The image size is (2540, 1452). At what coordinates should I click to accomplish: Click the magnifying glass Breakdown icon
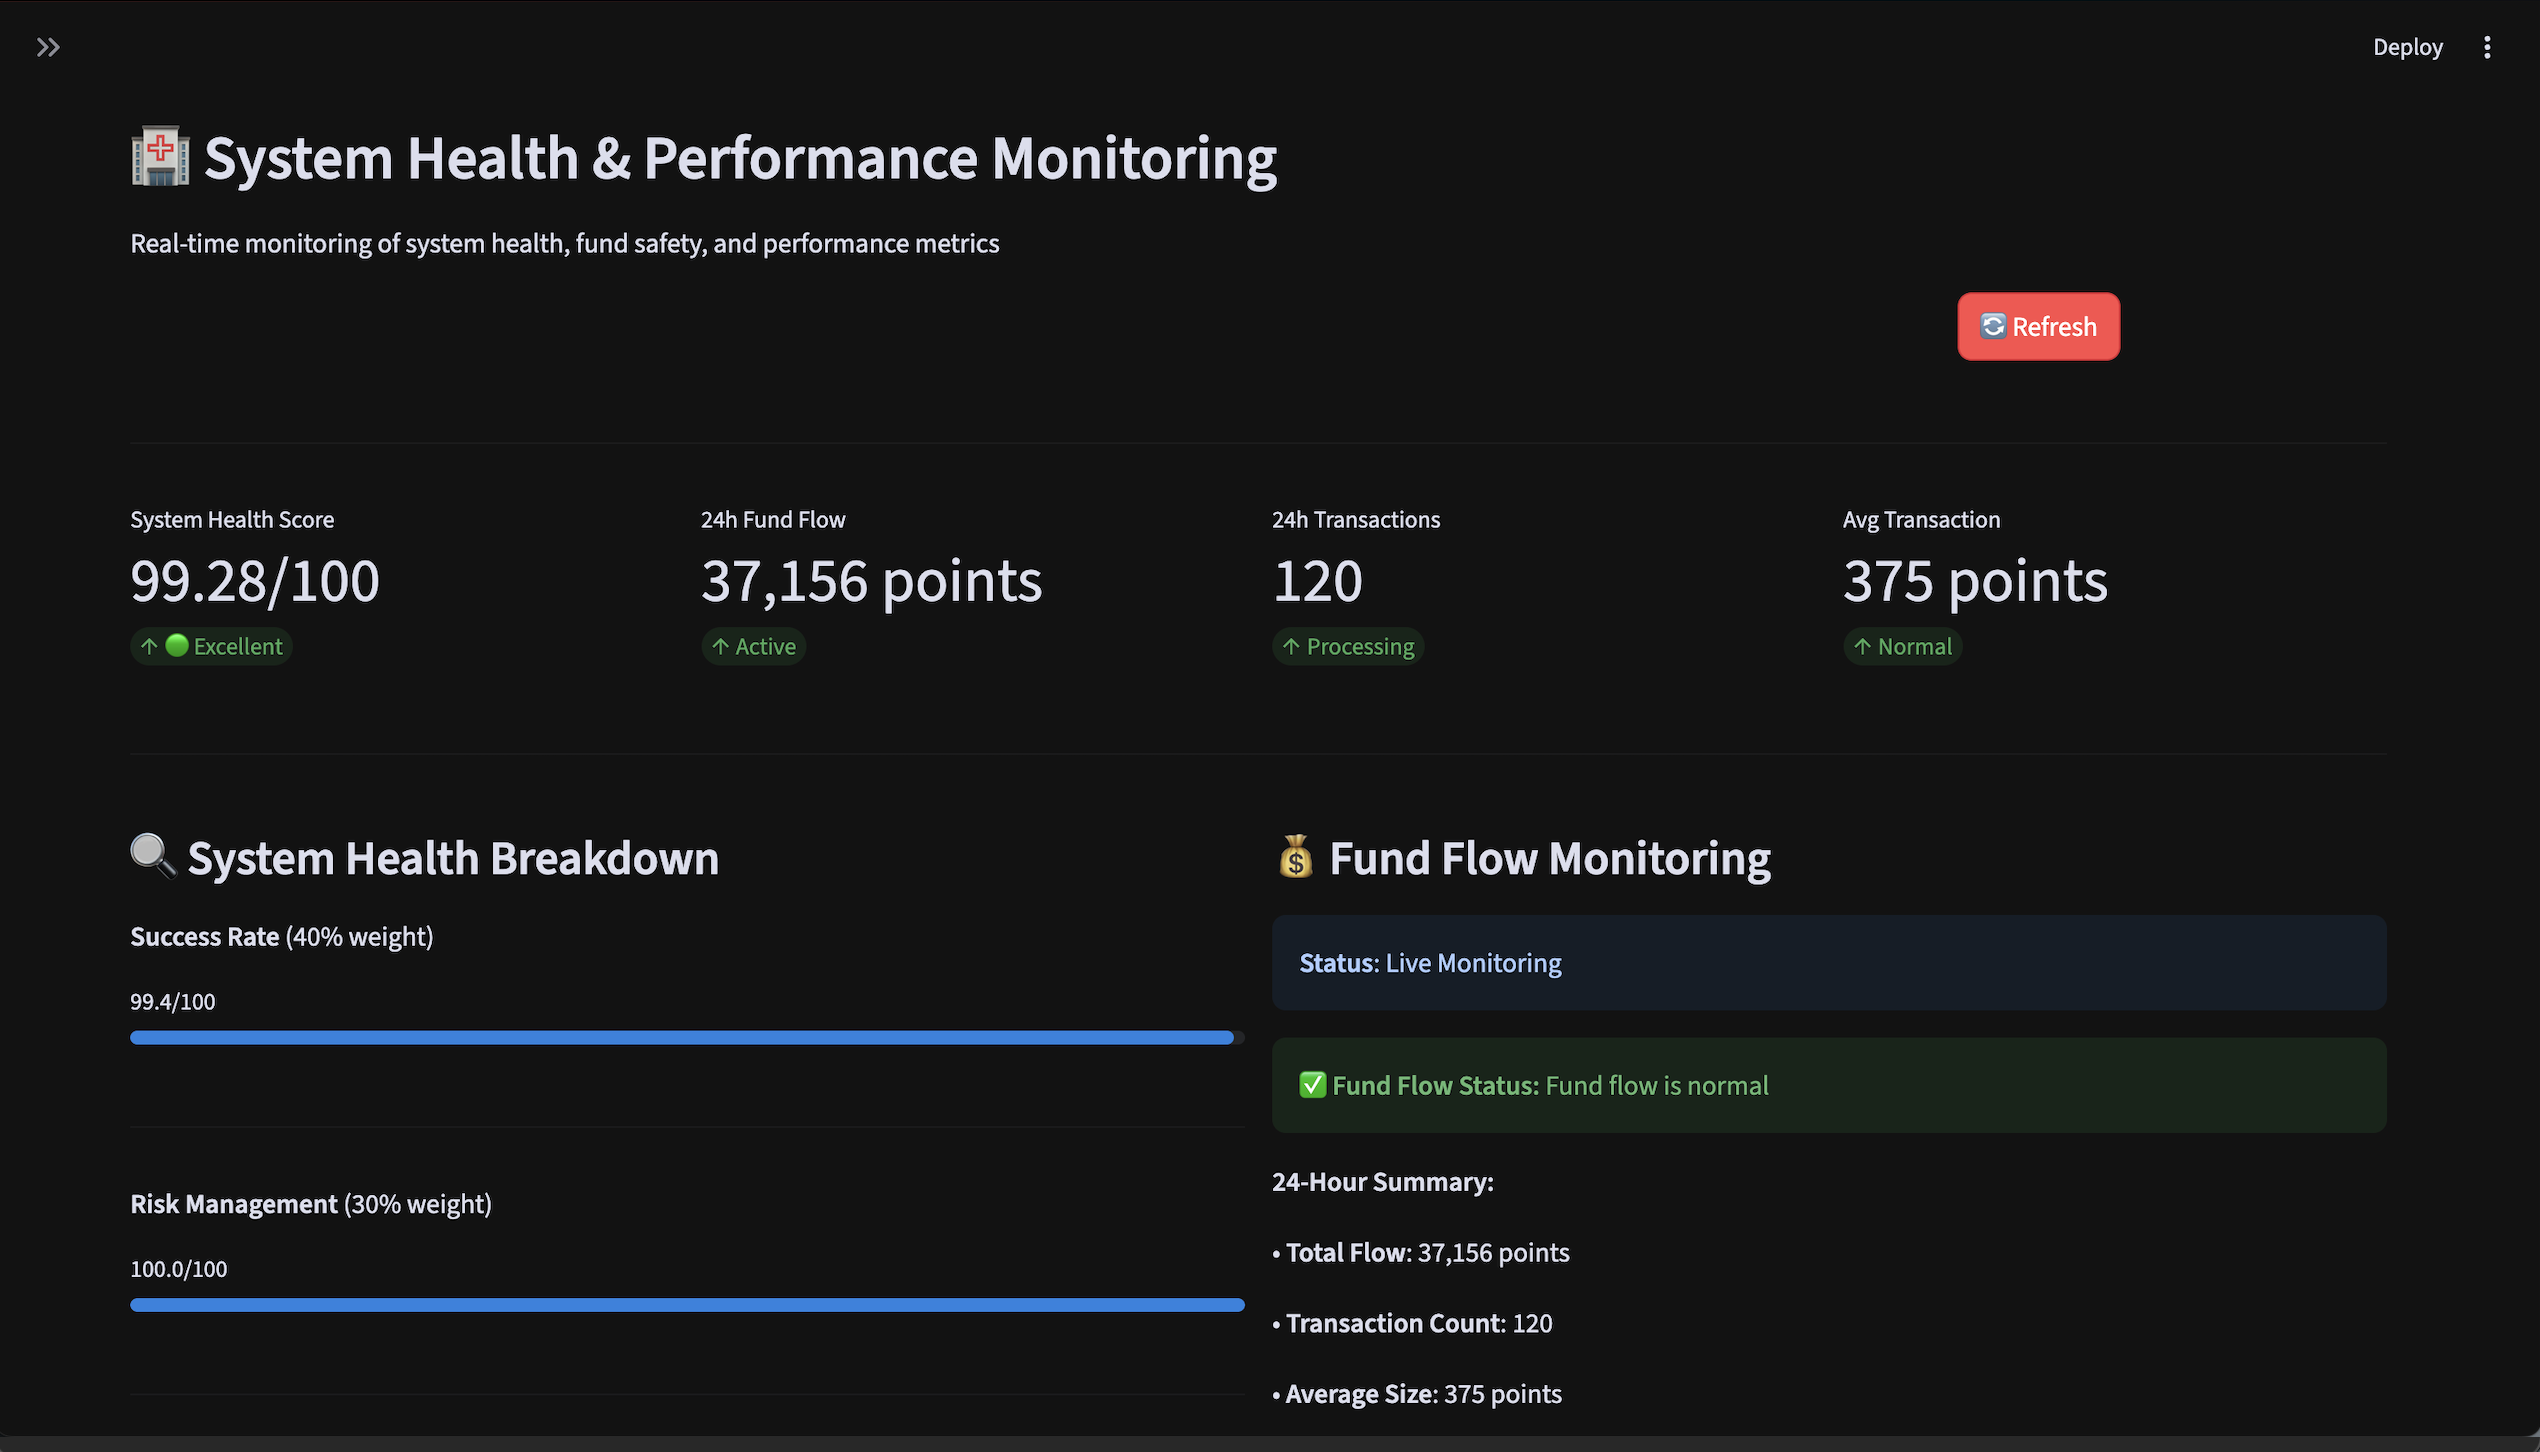153,856
